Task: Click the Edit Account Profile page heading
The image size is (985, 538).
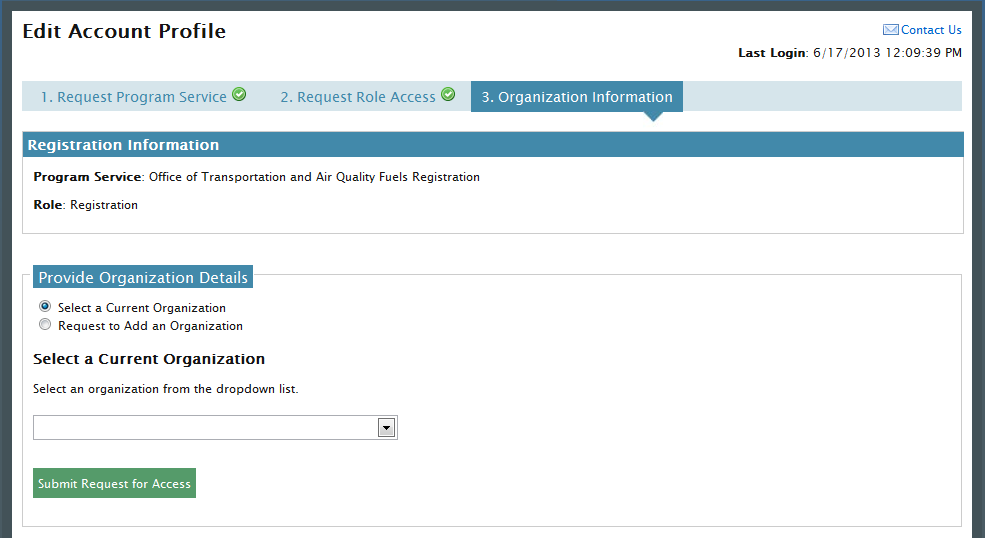Action: click(x=124, y=31)
